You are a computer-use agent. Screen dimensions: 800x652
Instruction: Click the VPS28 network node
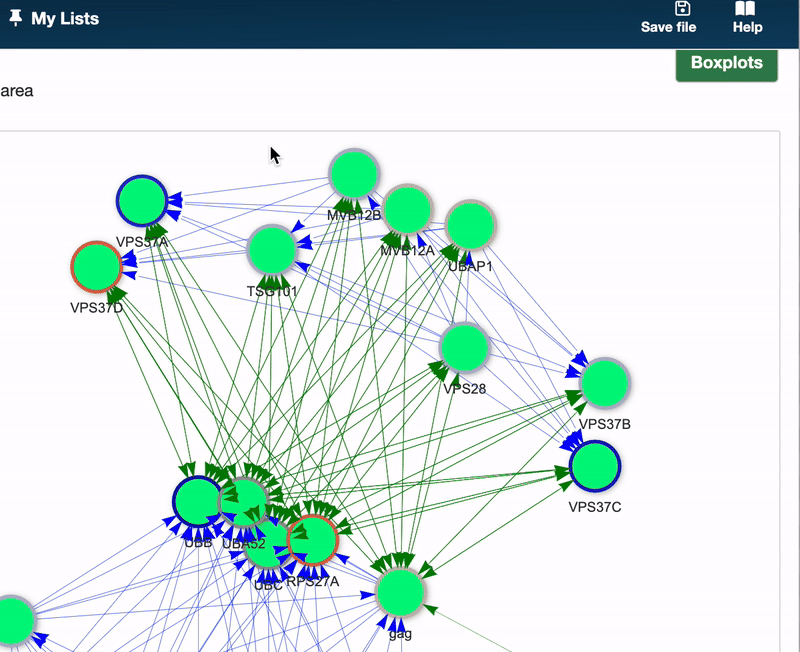coord(464,348)
